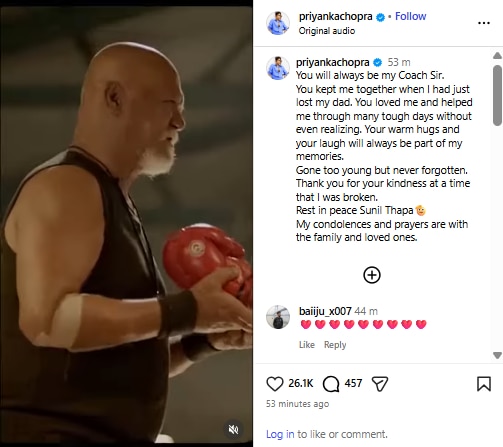The height and width of the screenshot is (447, 503).
Task: Click the comments scrollbar thumb
Action: click(497, 95)
